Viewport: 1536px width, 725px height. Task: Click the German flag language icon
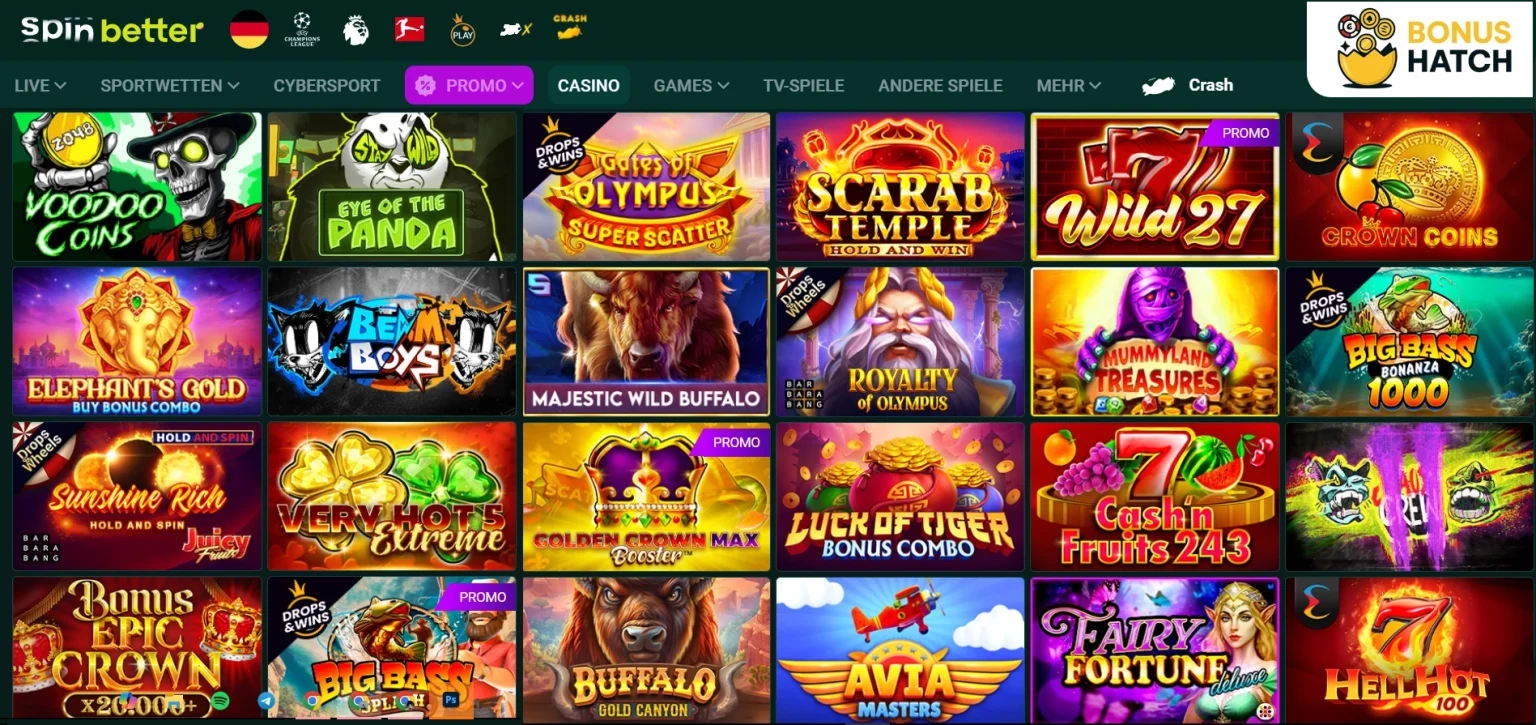click(249, 30)
